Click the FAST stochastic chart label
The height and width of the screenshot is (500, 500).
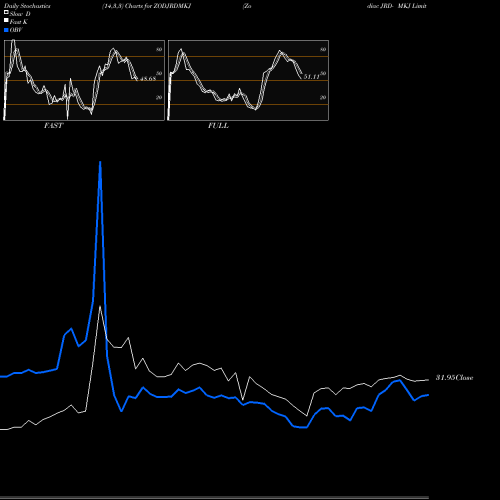point(53,126)
